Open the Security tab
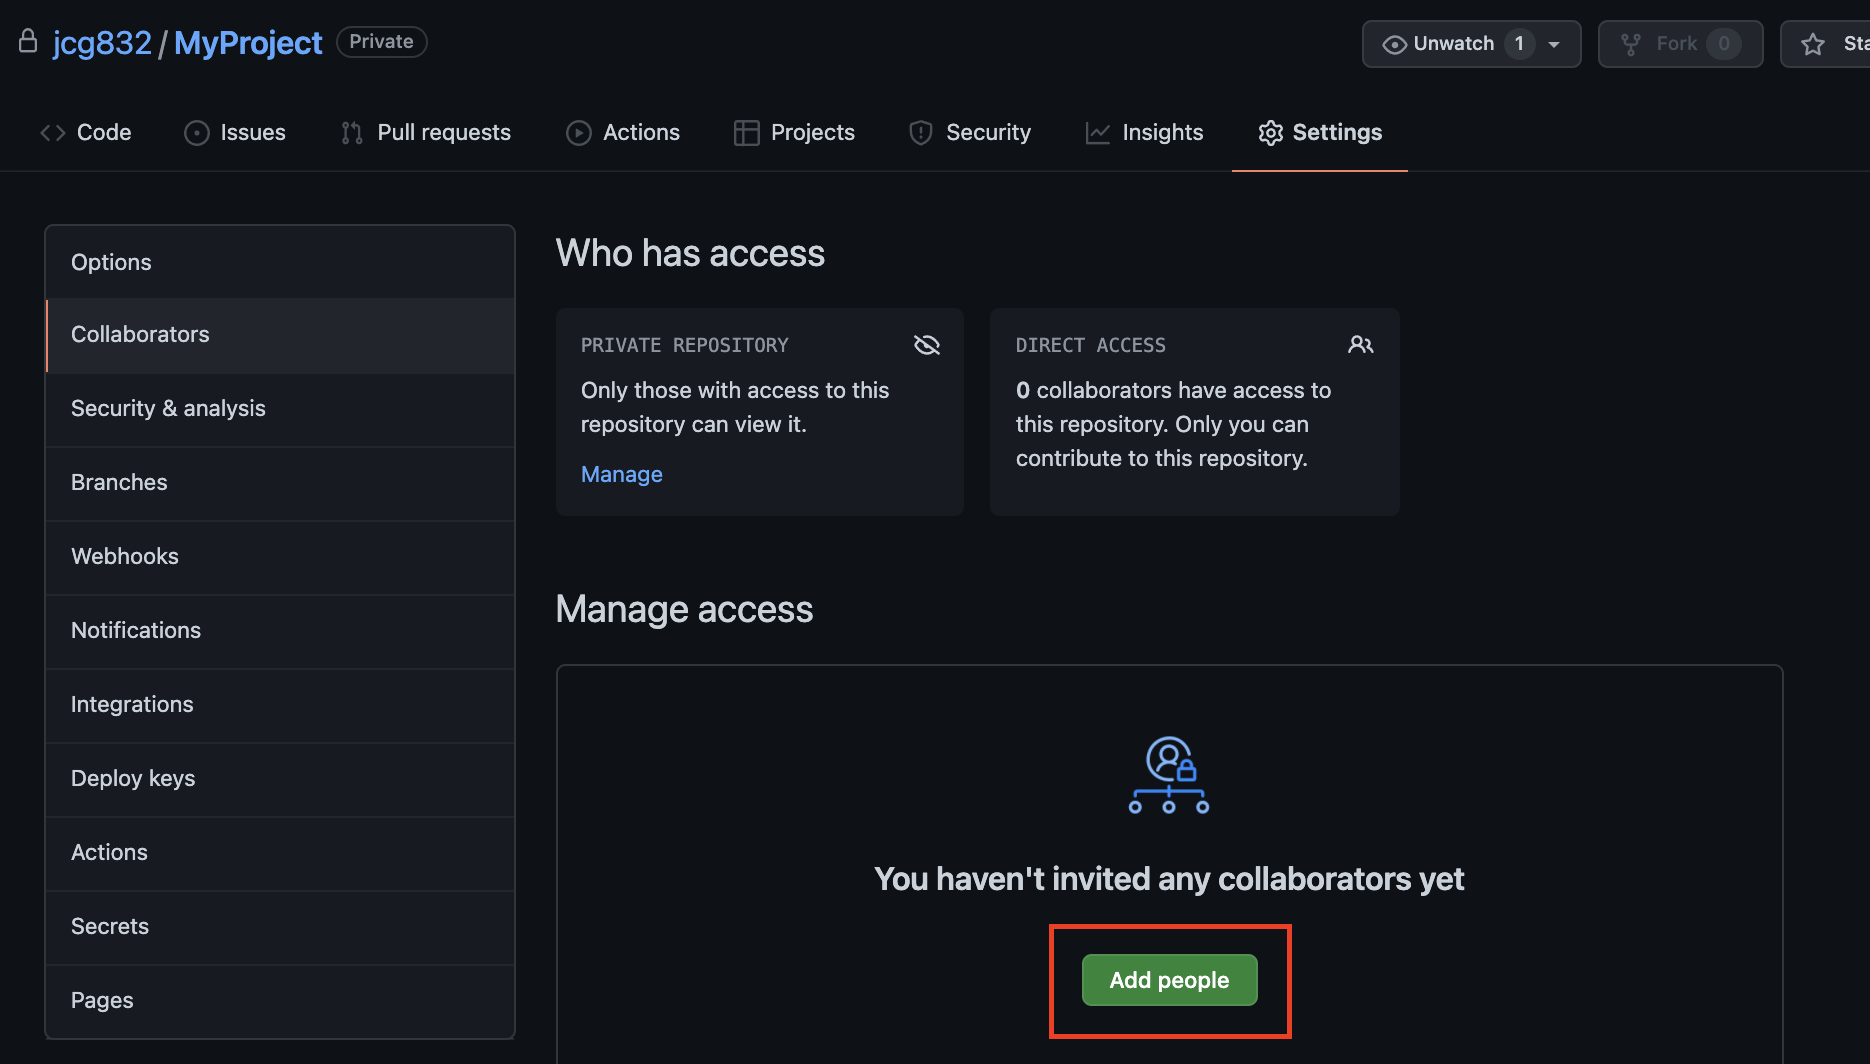Screen dimensions: 1870x1064 [x=970, y=132]
